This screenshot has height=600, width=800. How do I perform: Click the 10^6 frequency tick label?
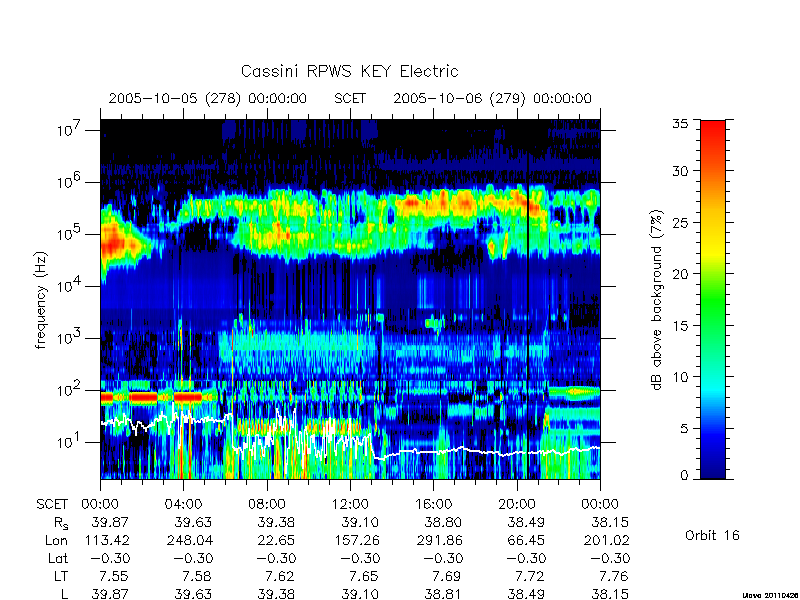click(x=70, y=182)
